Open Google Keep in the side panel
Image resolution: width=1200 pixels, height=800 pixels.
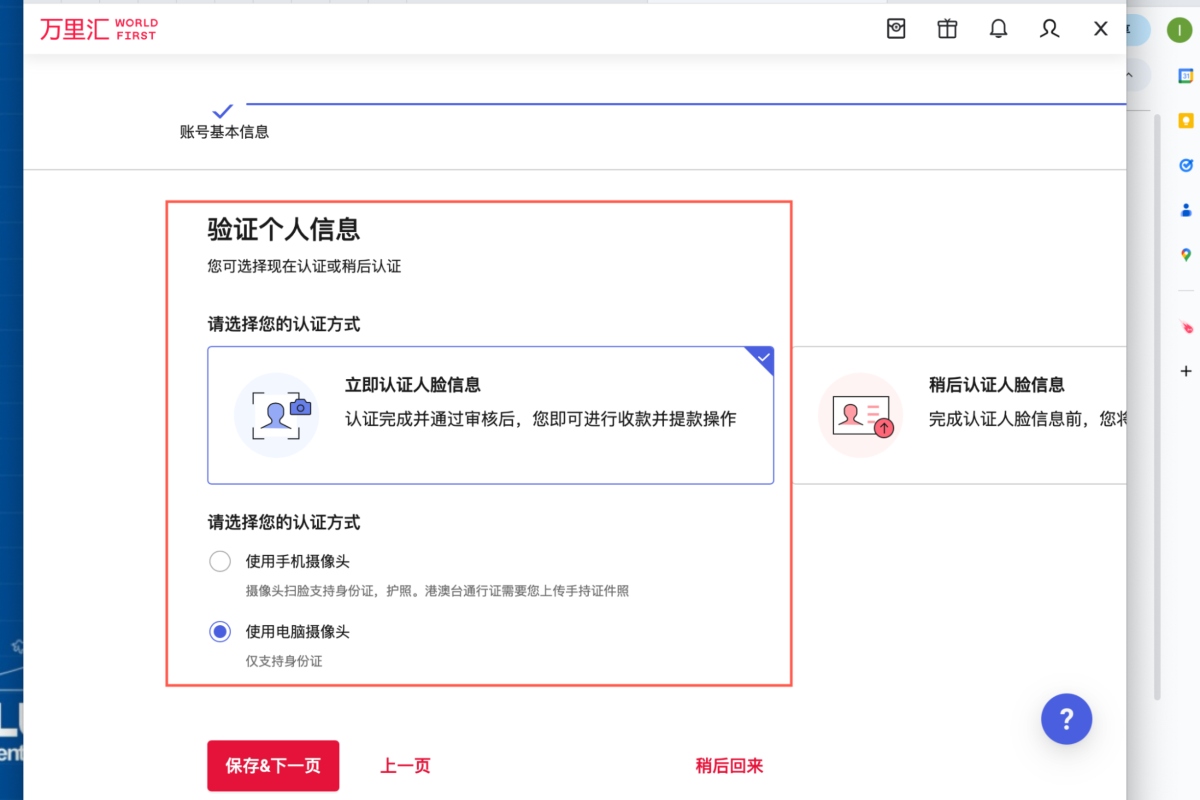[x=1186, y=121]
